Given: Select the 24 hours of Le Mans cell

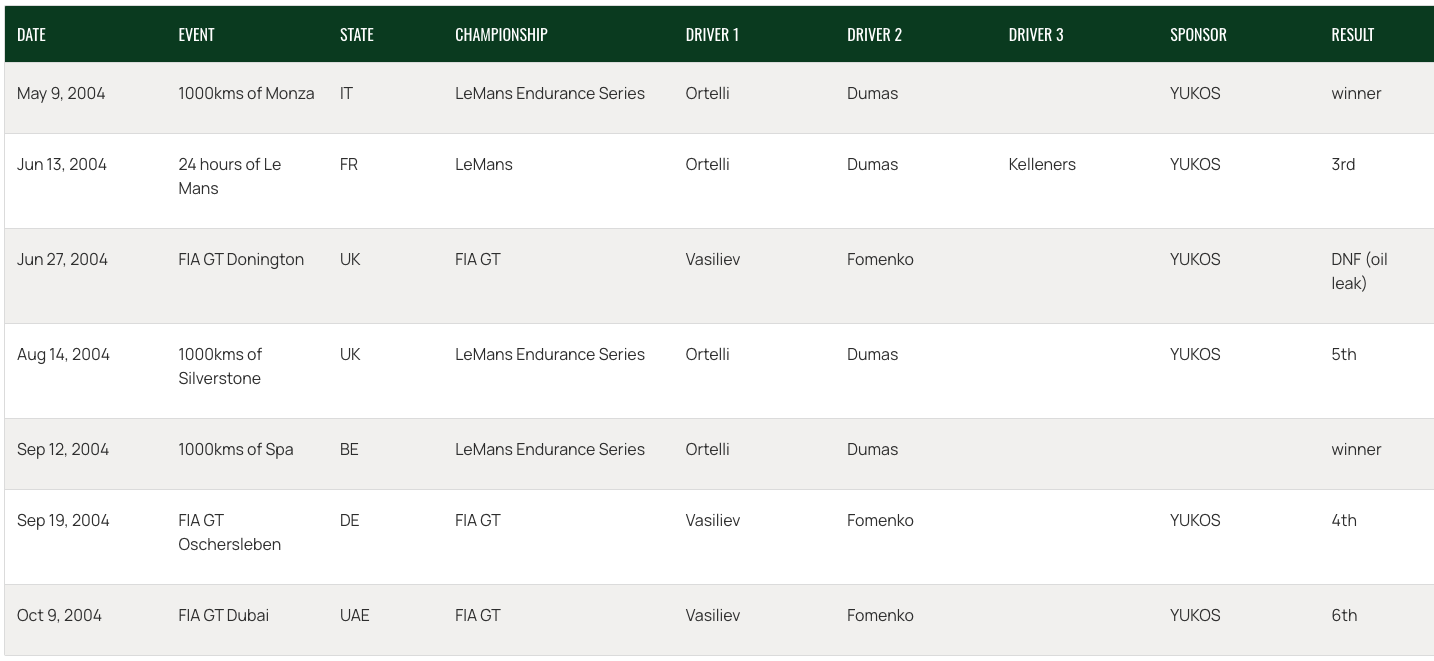Looking at the screenshot, I should click(x=230, y=176).
